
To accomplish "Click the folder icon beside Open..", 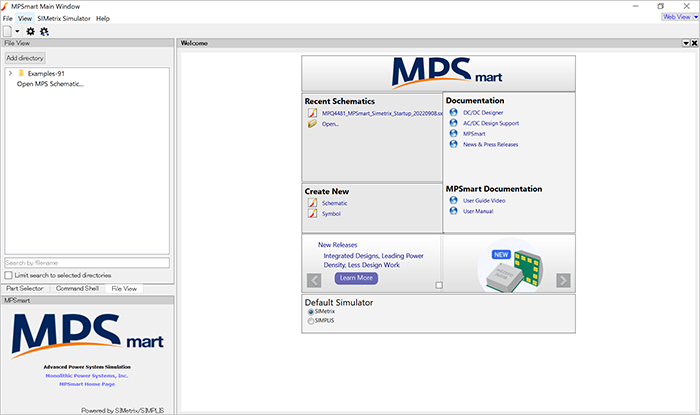I will (x=312, y=124).
